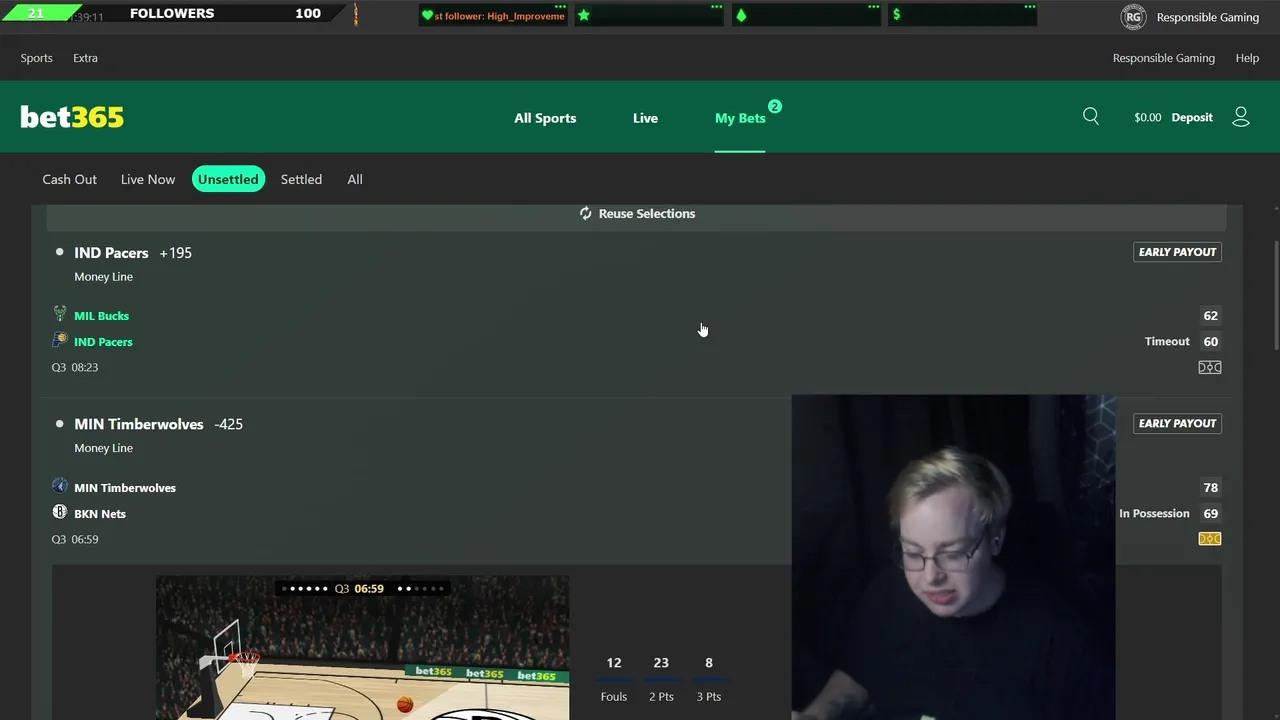This screenshot has width=1280, height=720.
Task: Click the Deposit button
Action: click(x=1192, y=117)
